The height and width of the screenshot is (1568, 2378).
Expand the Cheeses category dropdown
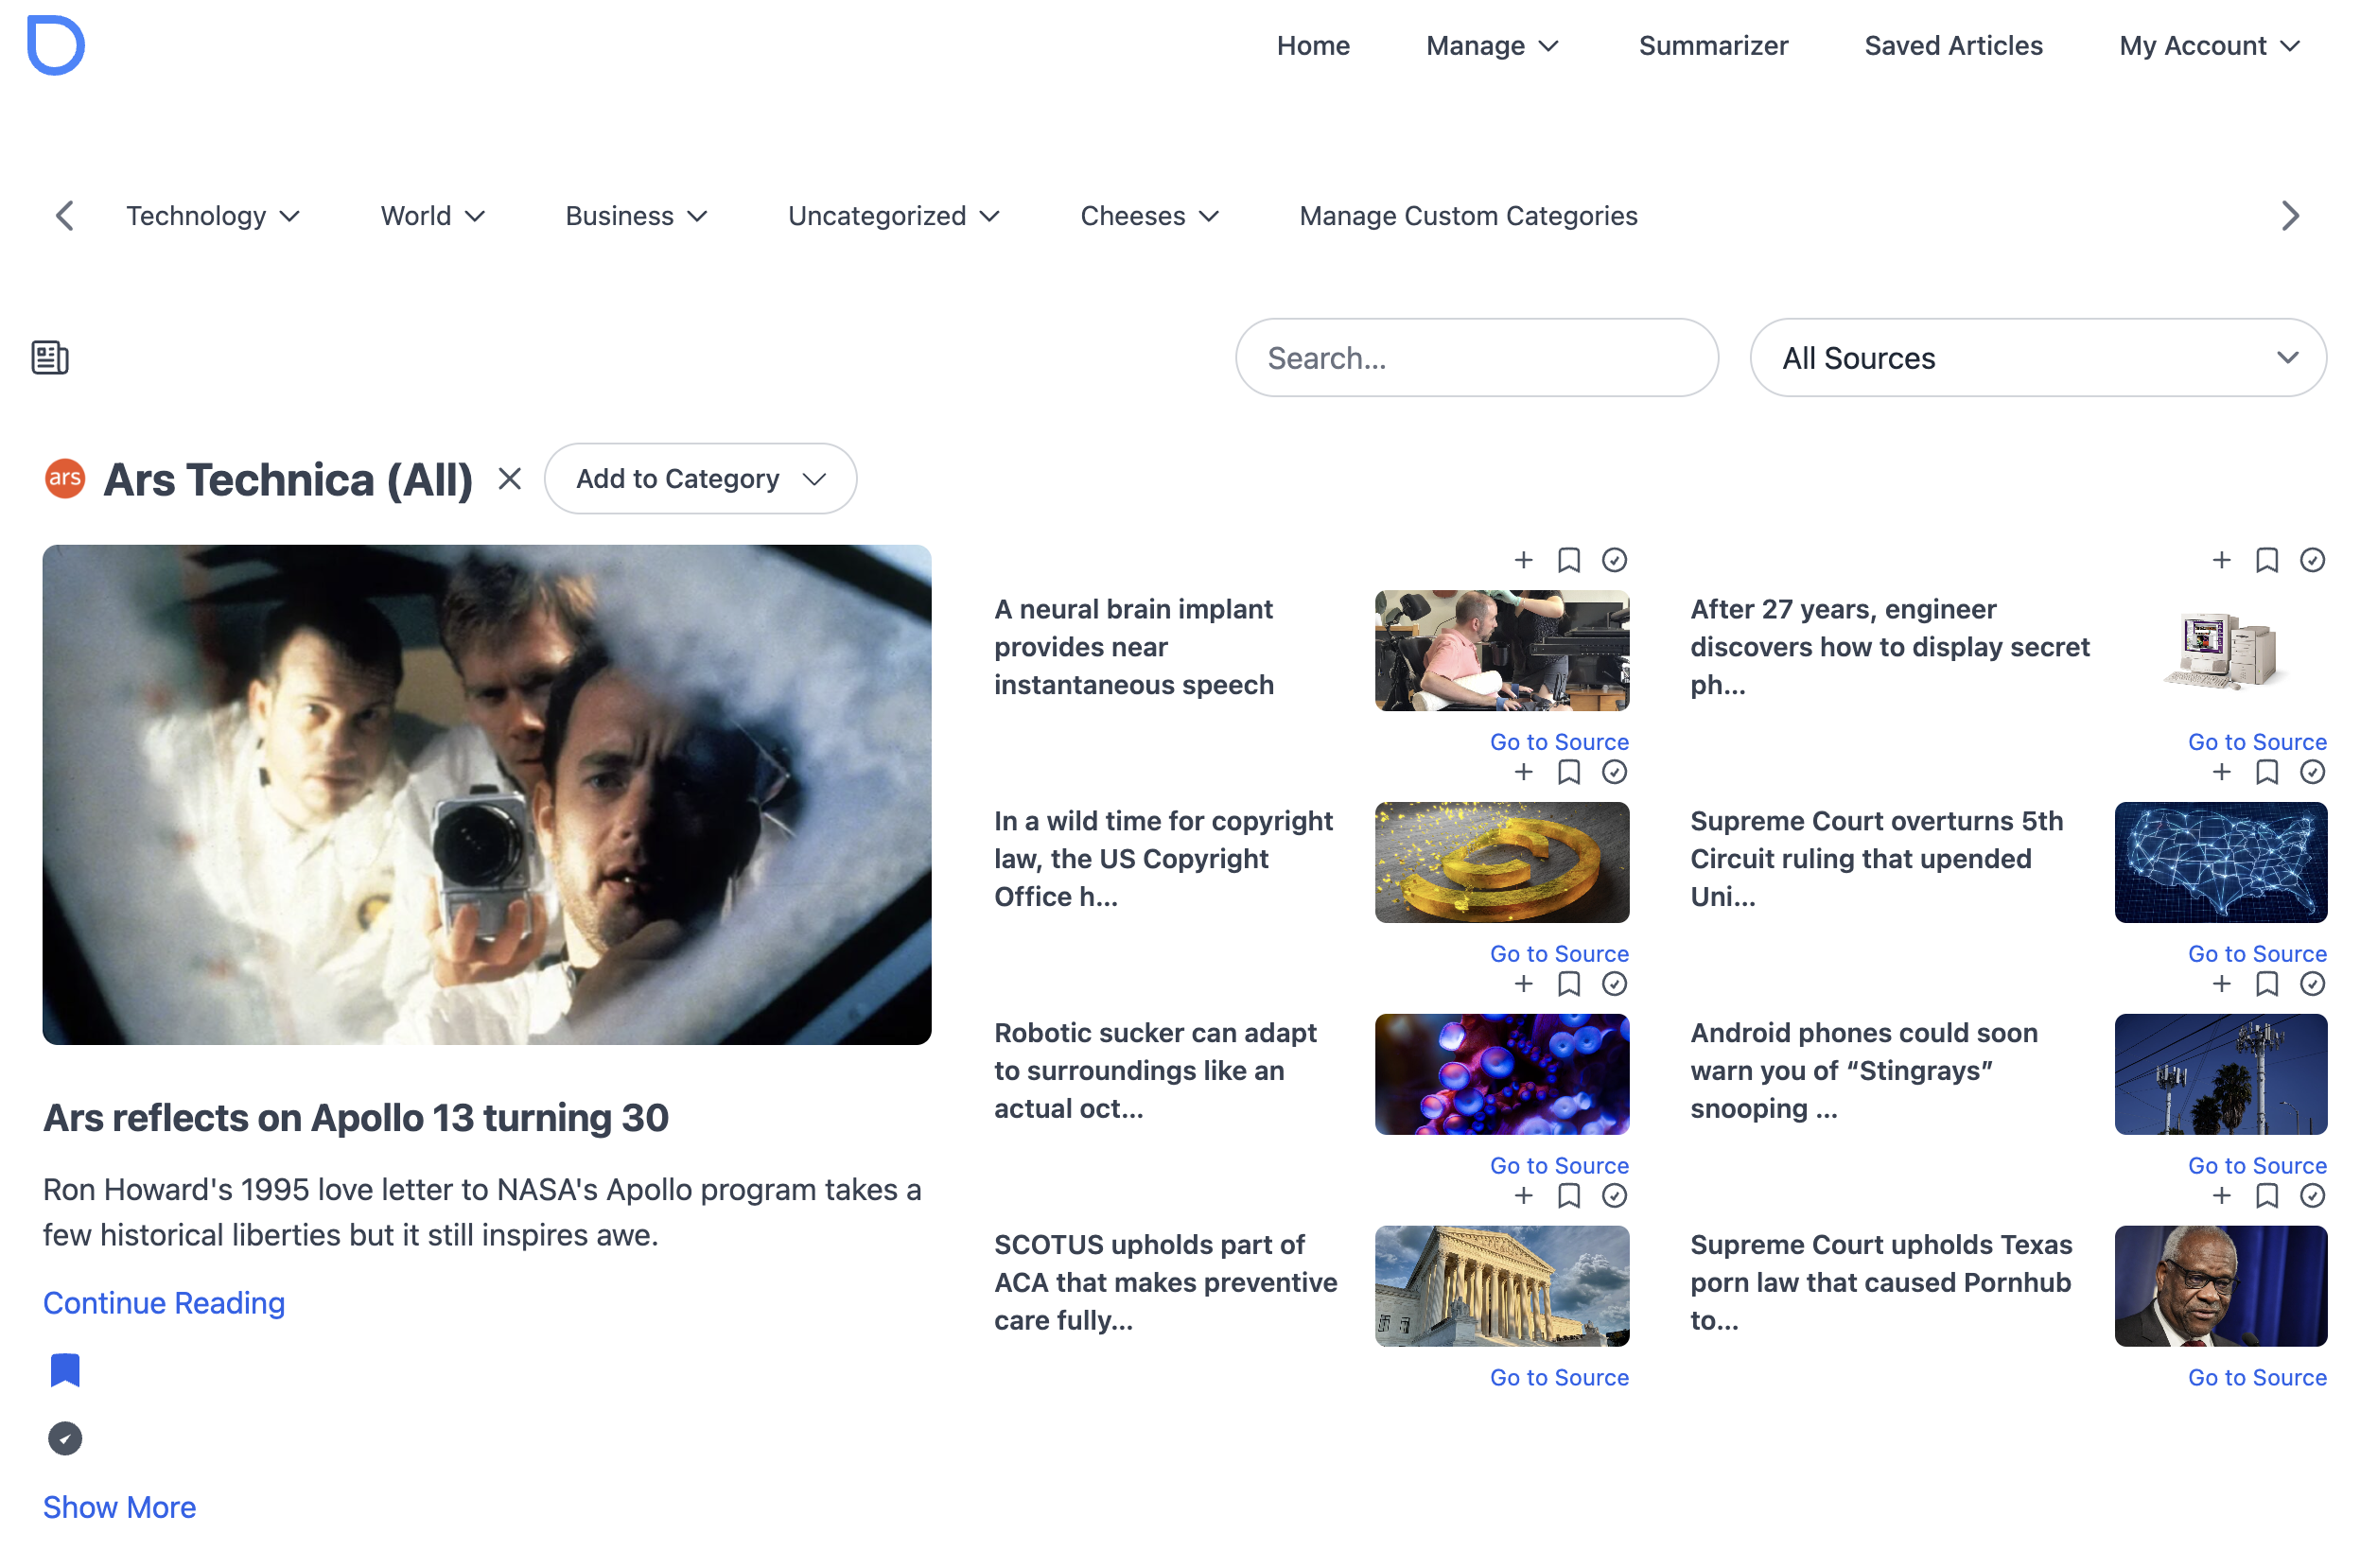[x=1150, y=216]
